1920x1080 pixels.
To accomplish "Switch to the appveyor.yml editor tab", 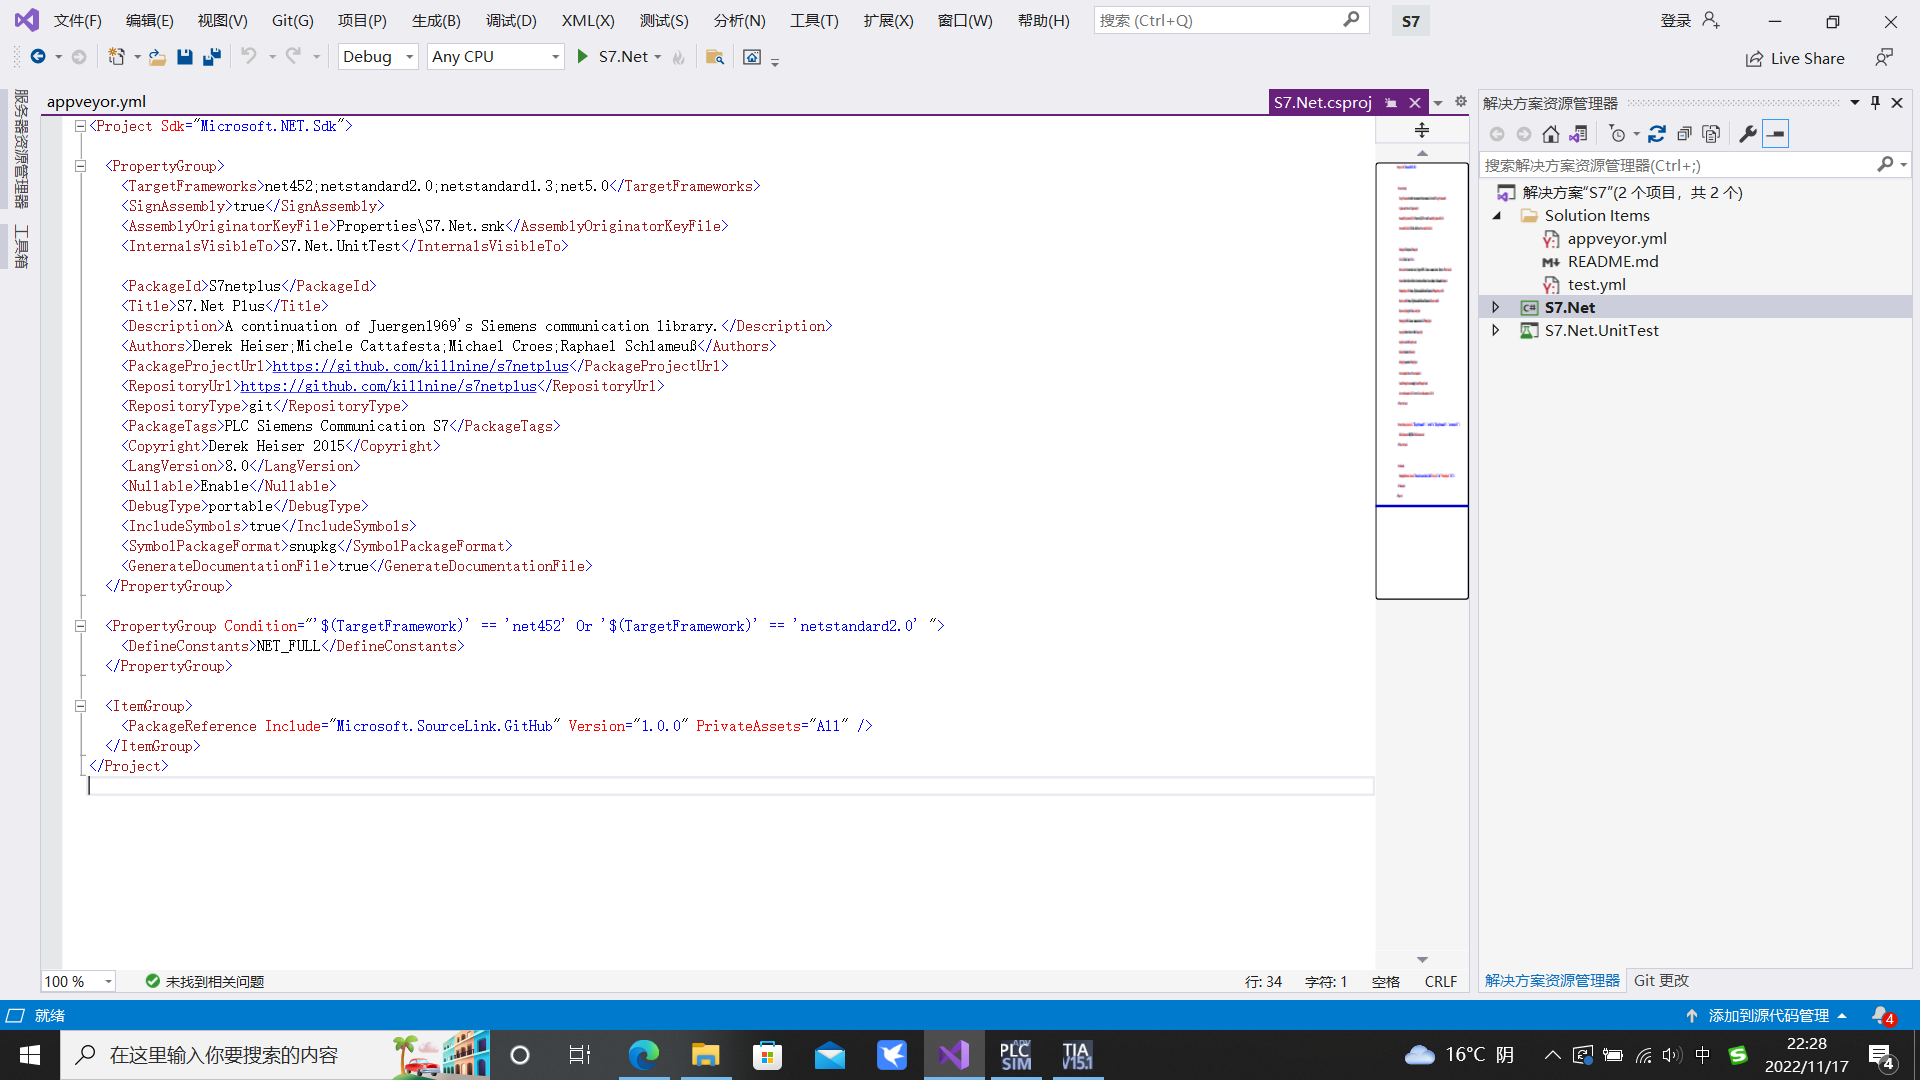I will click(96, 101).
